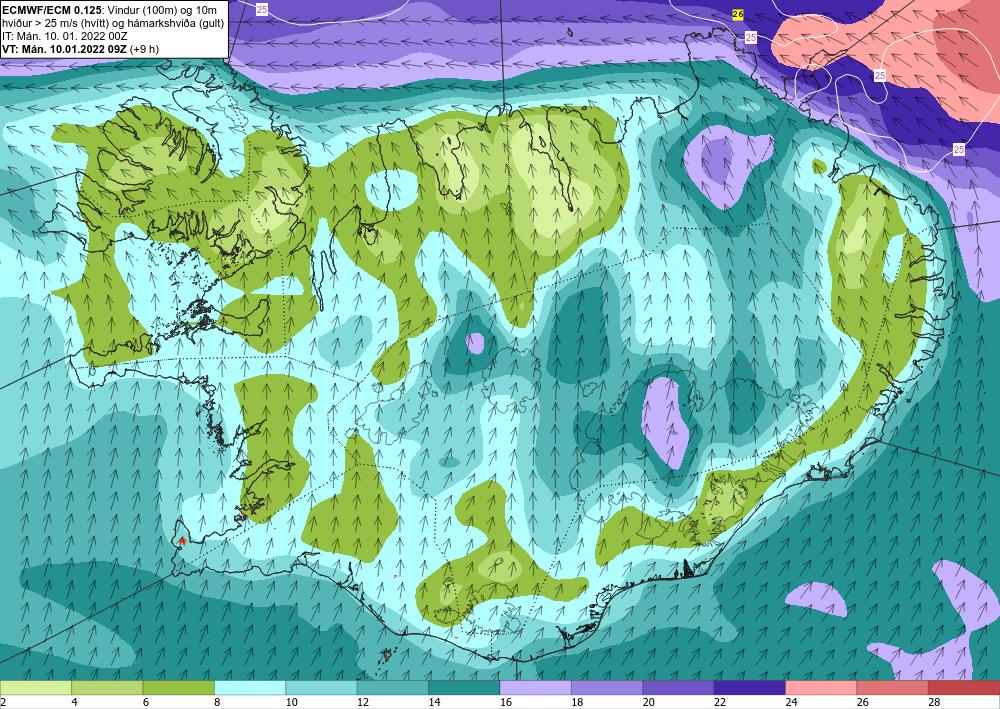Click the "25" contour label beside the title box
Viewport: 1000px width, 709px height.
point(262,9)
